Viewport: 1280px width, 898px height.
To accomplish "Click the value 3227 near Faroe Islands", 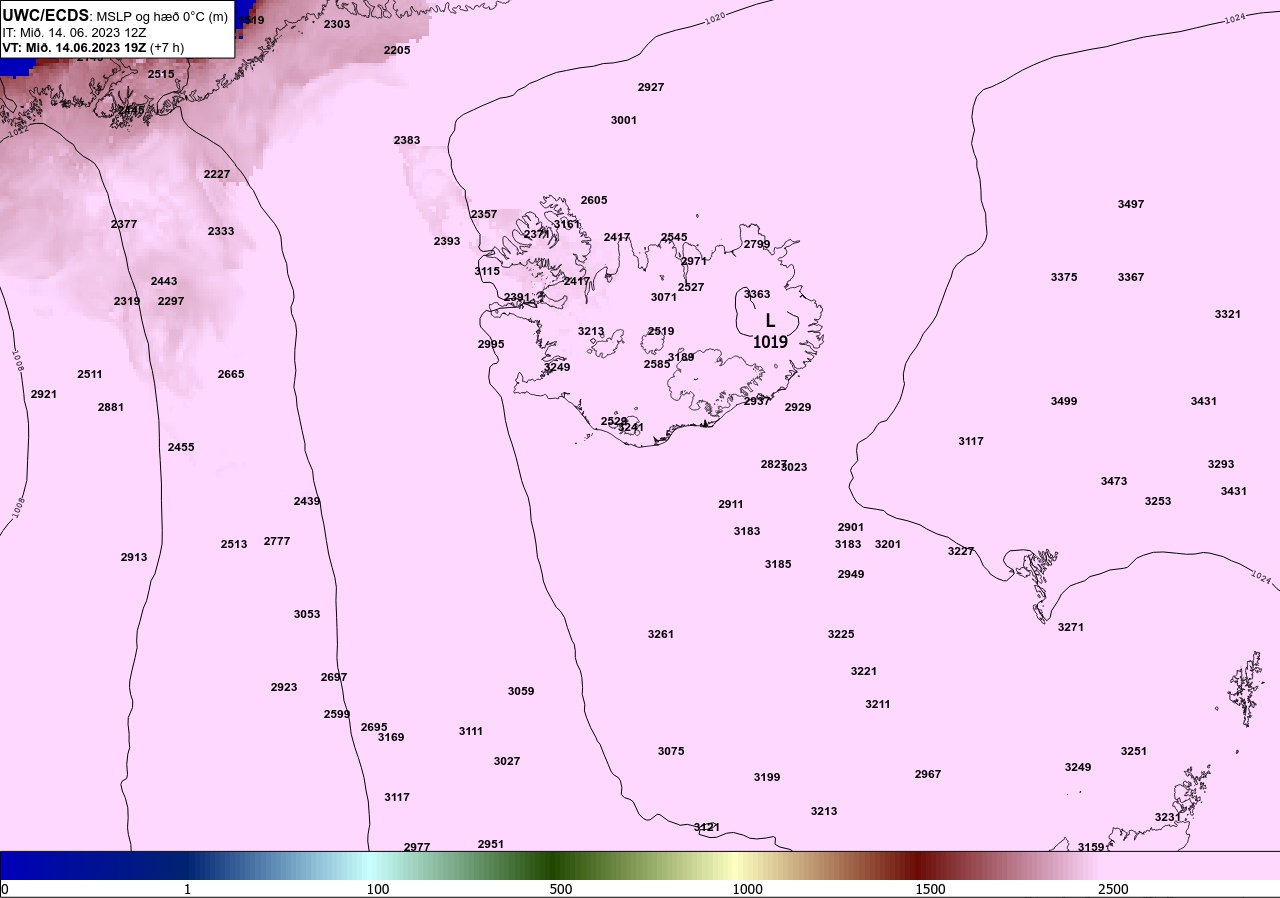I will click(x=961, y=551).
